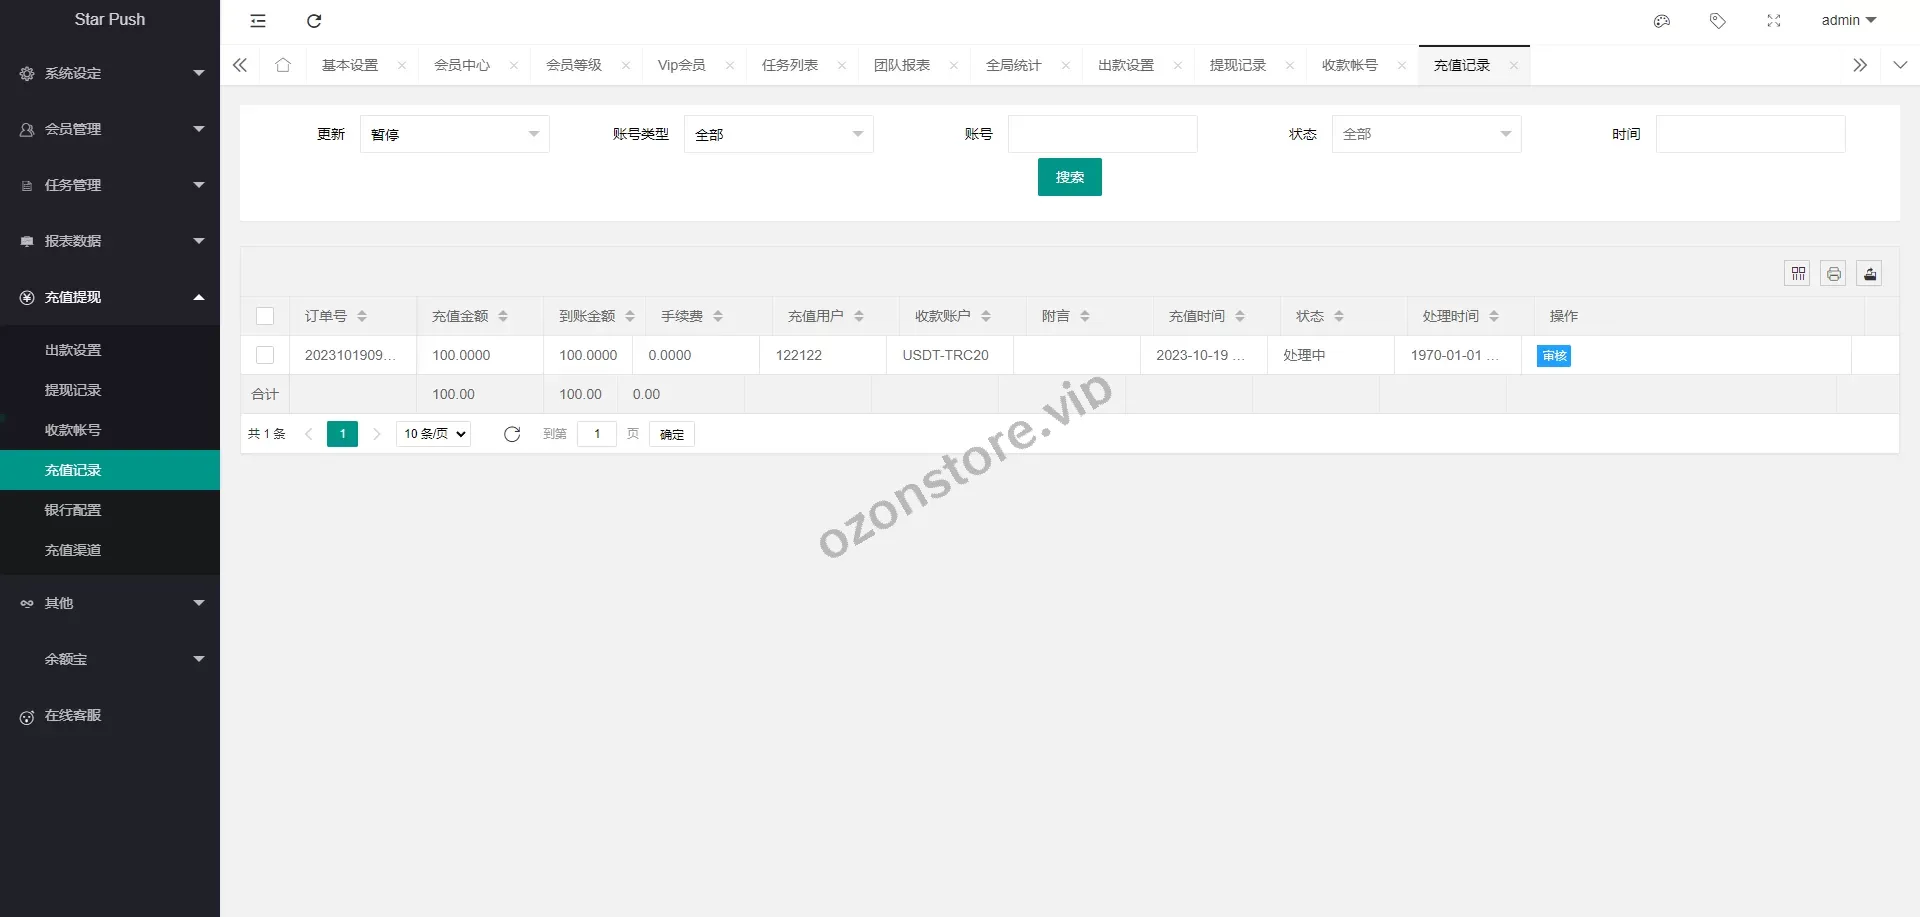Check the checkbox for order 2023101909
Screen dimensions: 1920x917
click(x=265, y=355)
